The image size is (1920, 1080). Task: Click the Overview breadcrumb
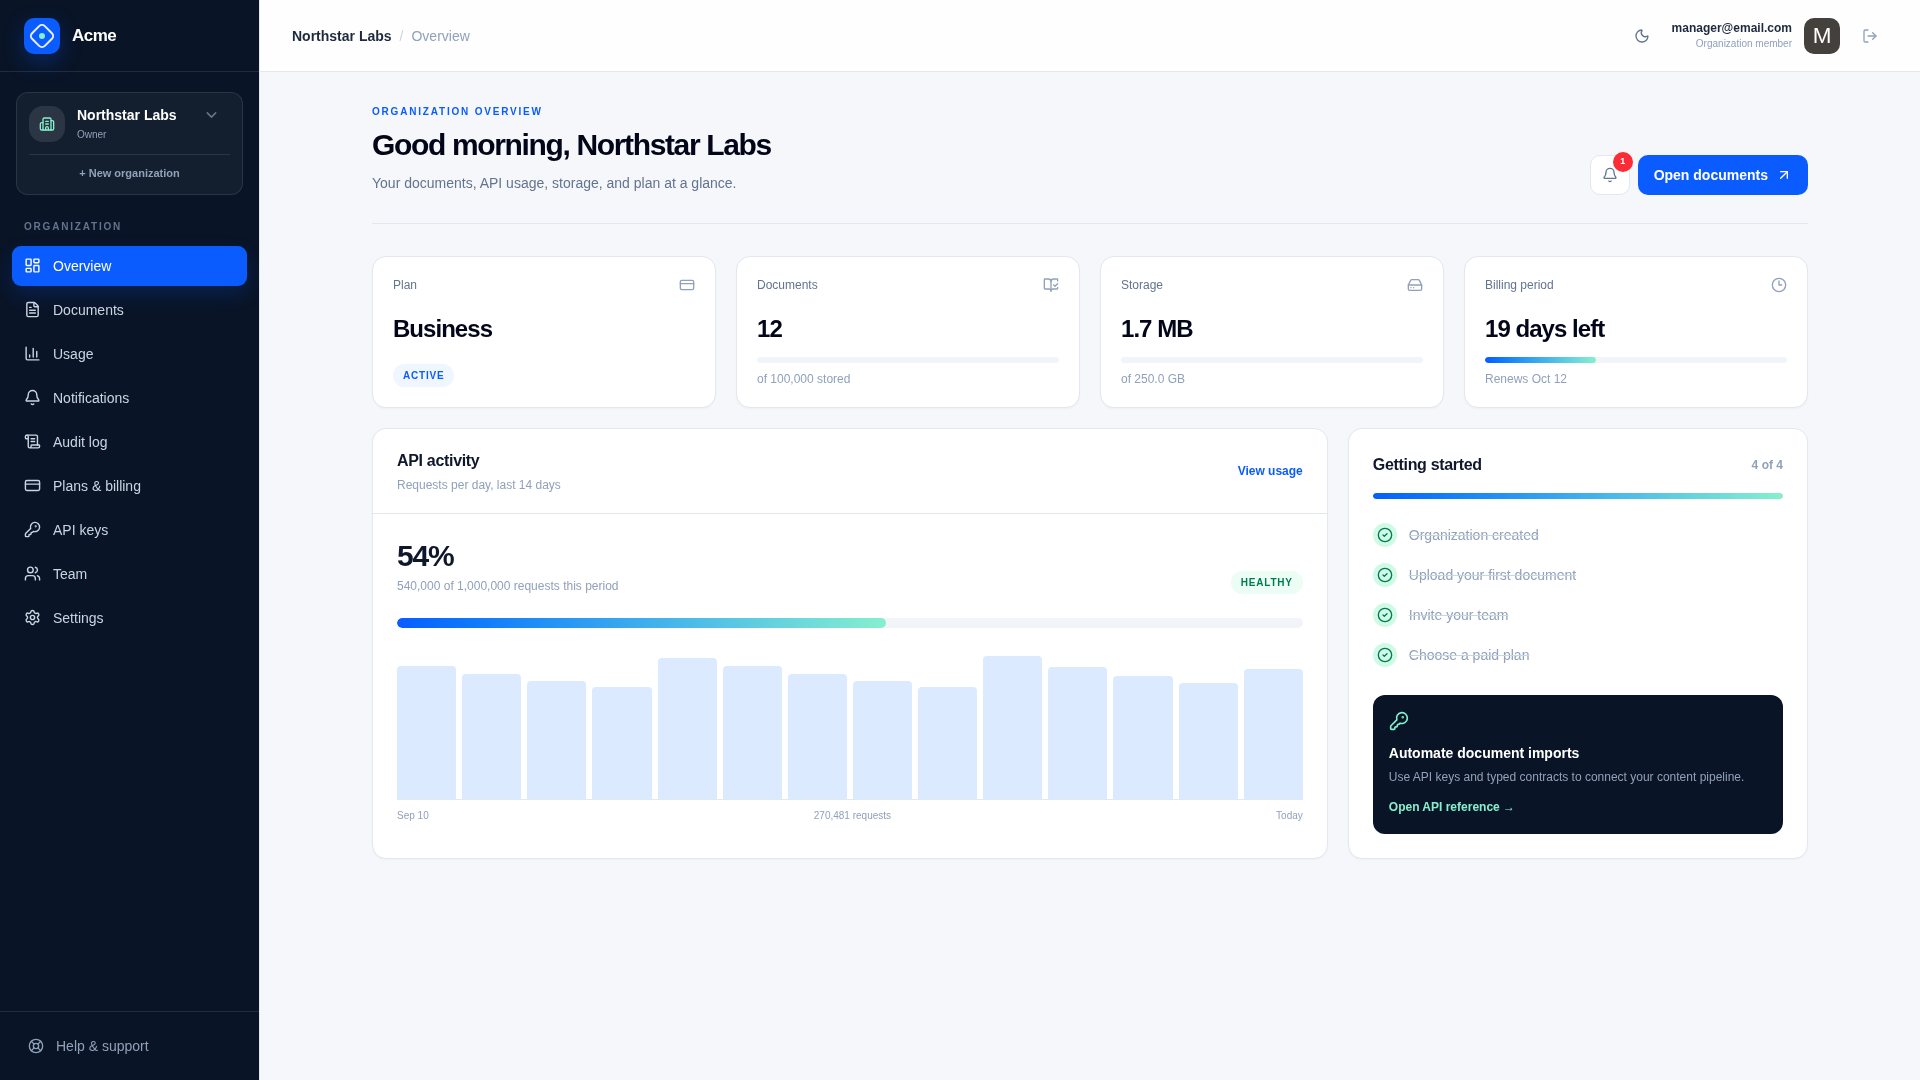pos(440,36)
